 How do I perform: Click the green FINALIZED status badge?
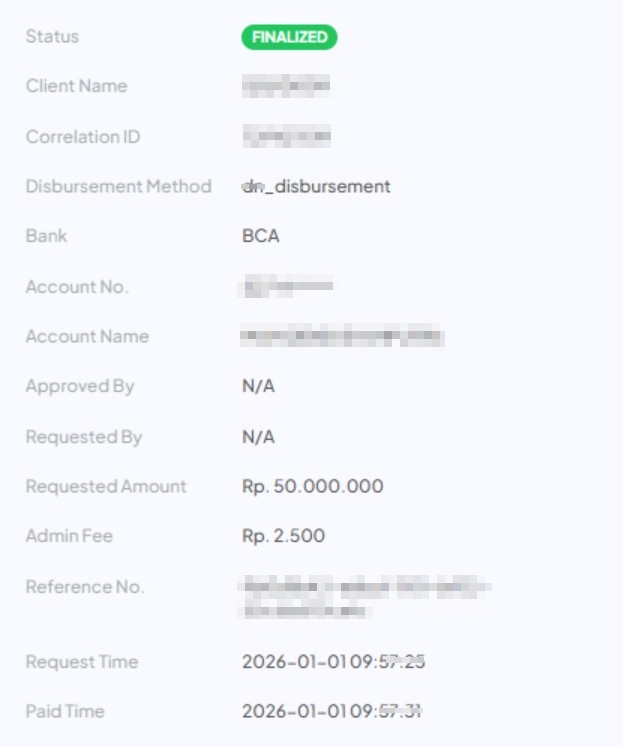289,37
